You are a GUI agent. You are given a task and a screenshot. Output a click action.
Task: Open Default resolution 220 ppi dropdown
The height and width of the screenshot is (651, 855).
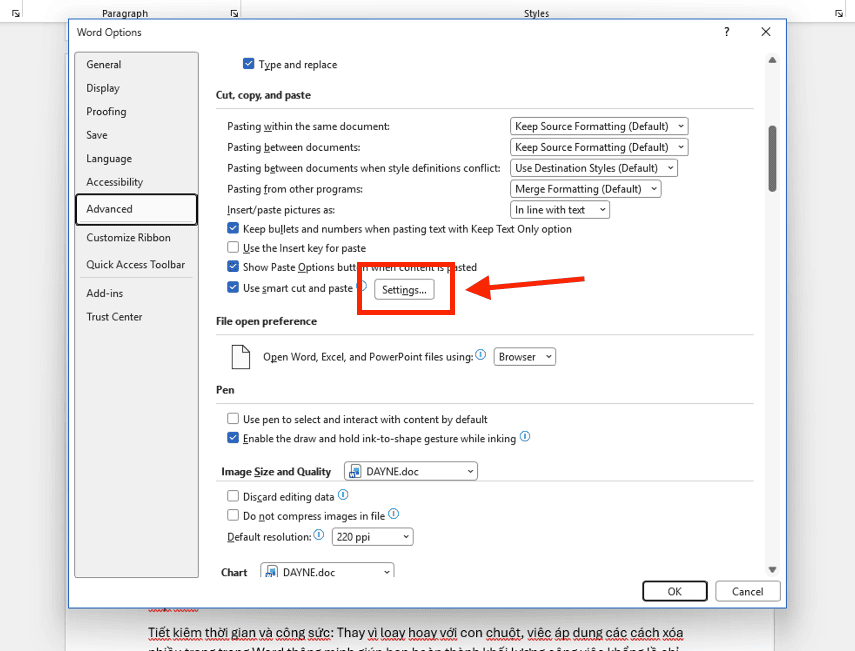point(372,537)
